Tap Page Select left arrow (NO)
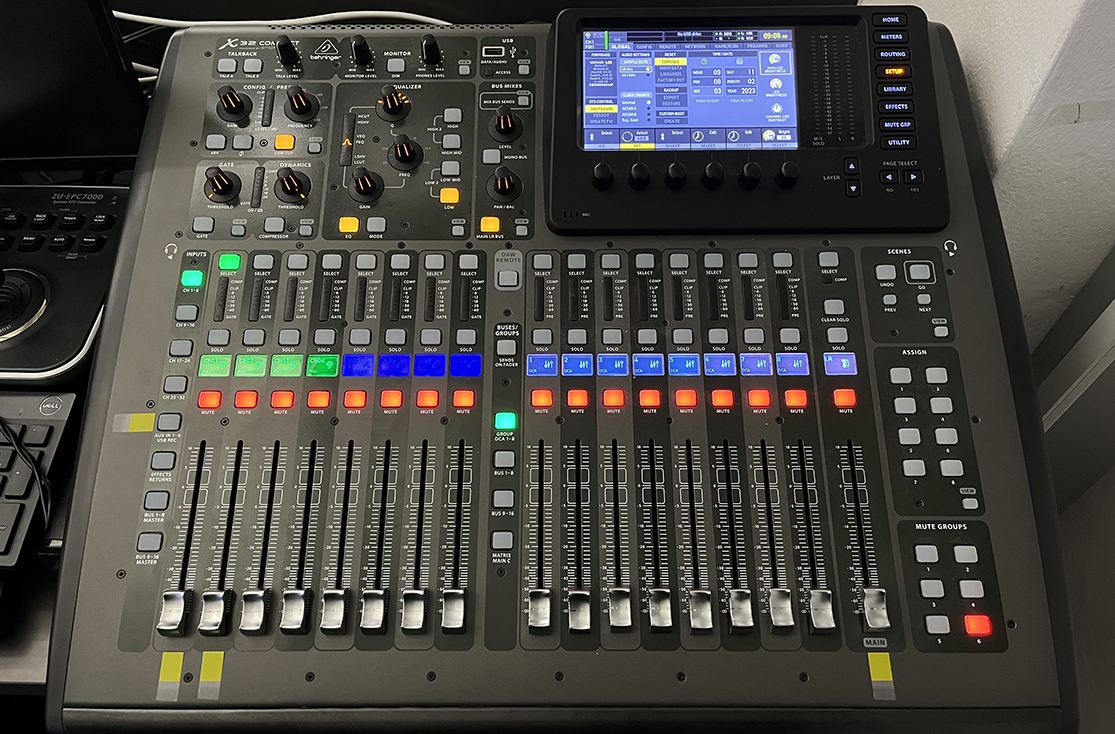Screen dimensions: 1115x734 click(889, 177)
